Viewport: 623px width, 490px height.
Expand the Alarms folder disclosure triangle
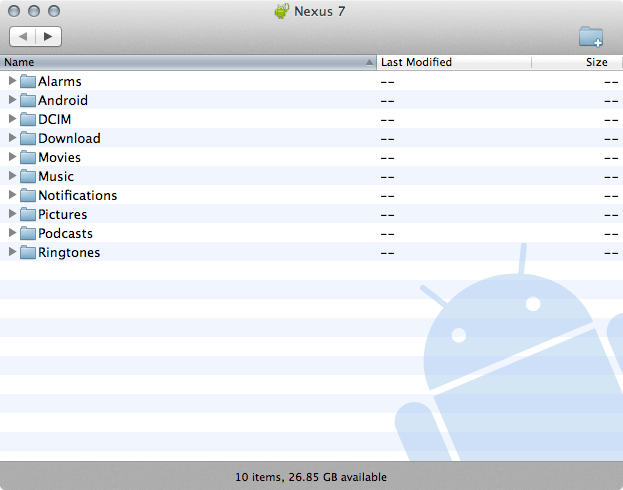(12, 81)
